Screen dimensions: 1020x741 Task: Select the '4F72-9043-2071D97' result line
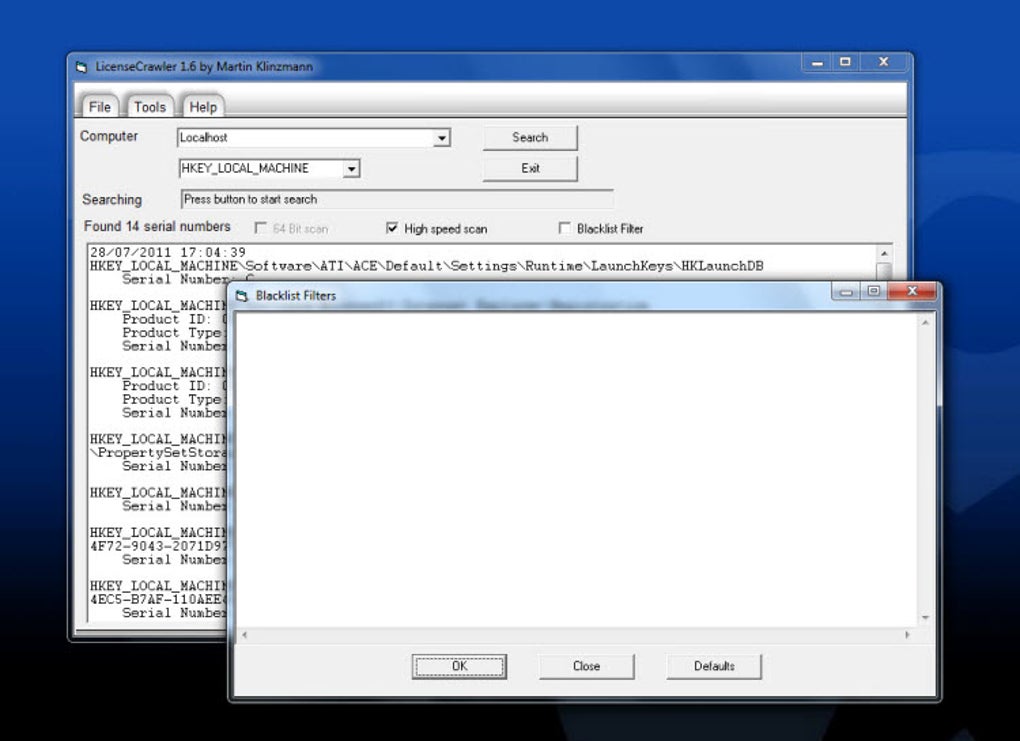(x=158, y=546)
